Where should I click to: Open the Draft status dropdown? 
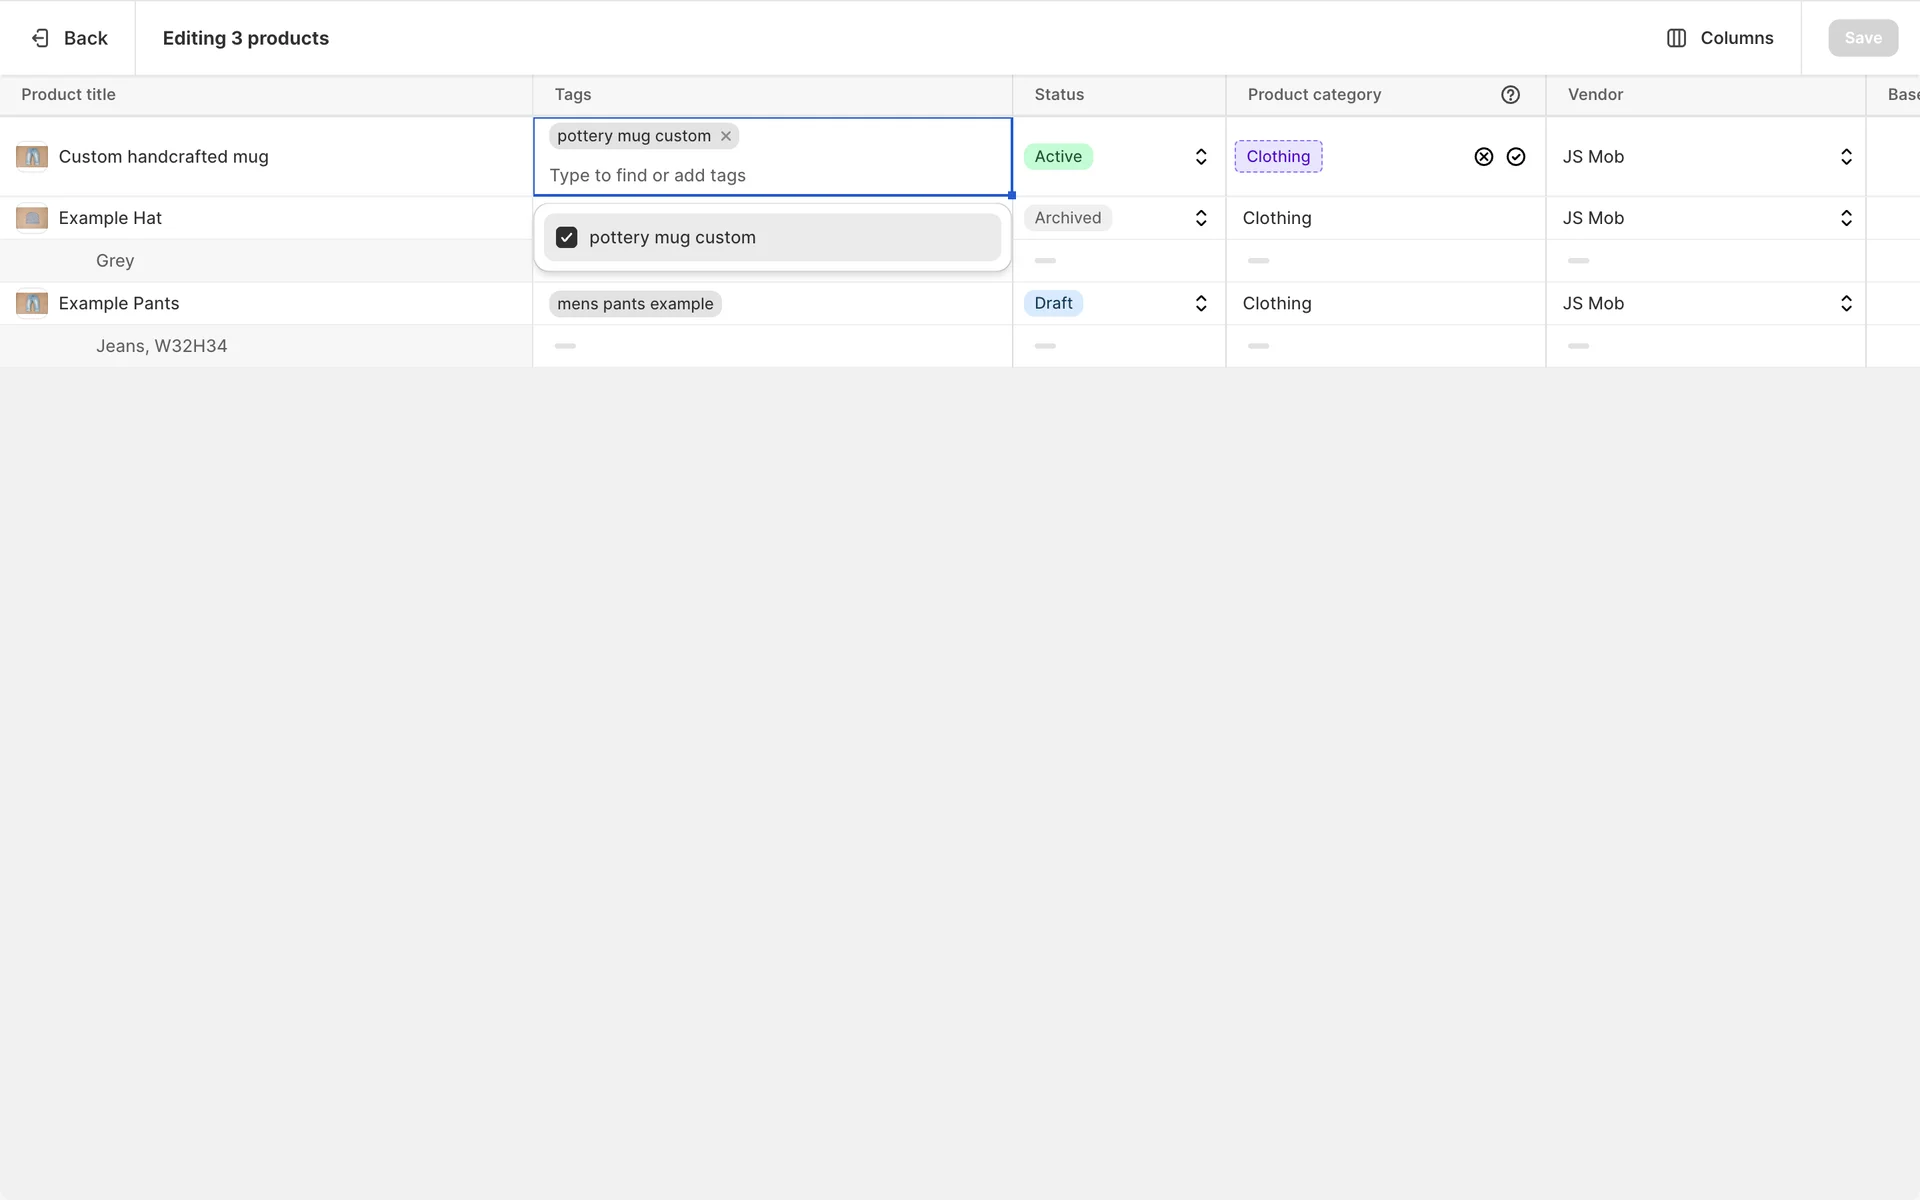[1200, 303]
